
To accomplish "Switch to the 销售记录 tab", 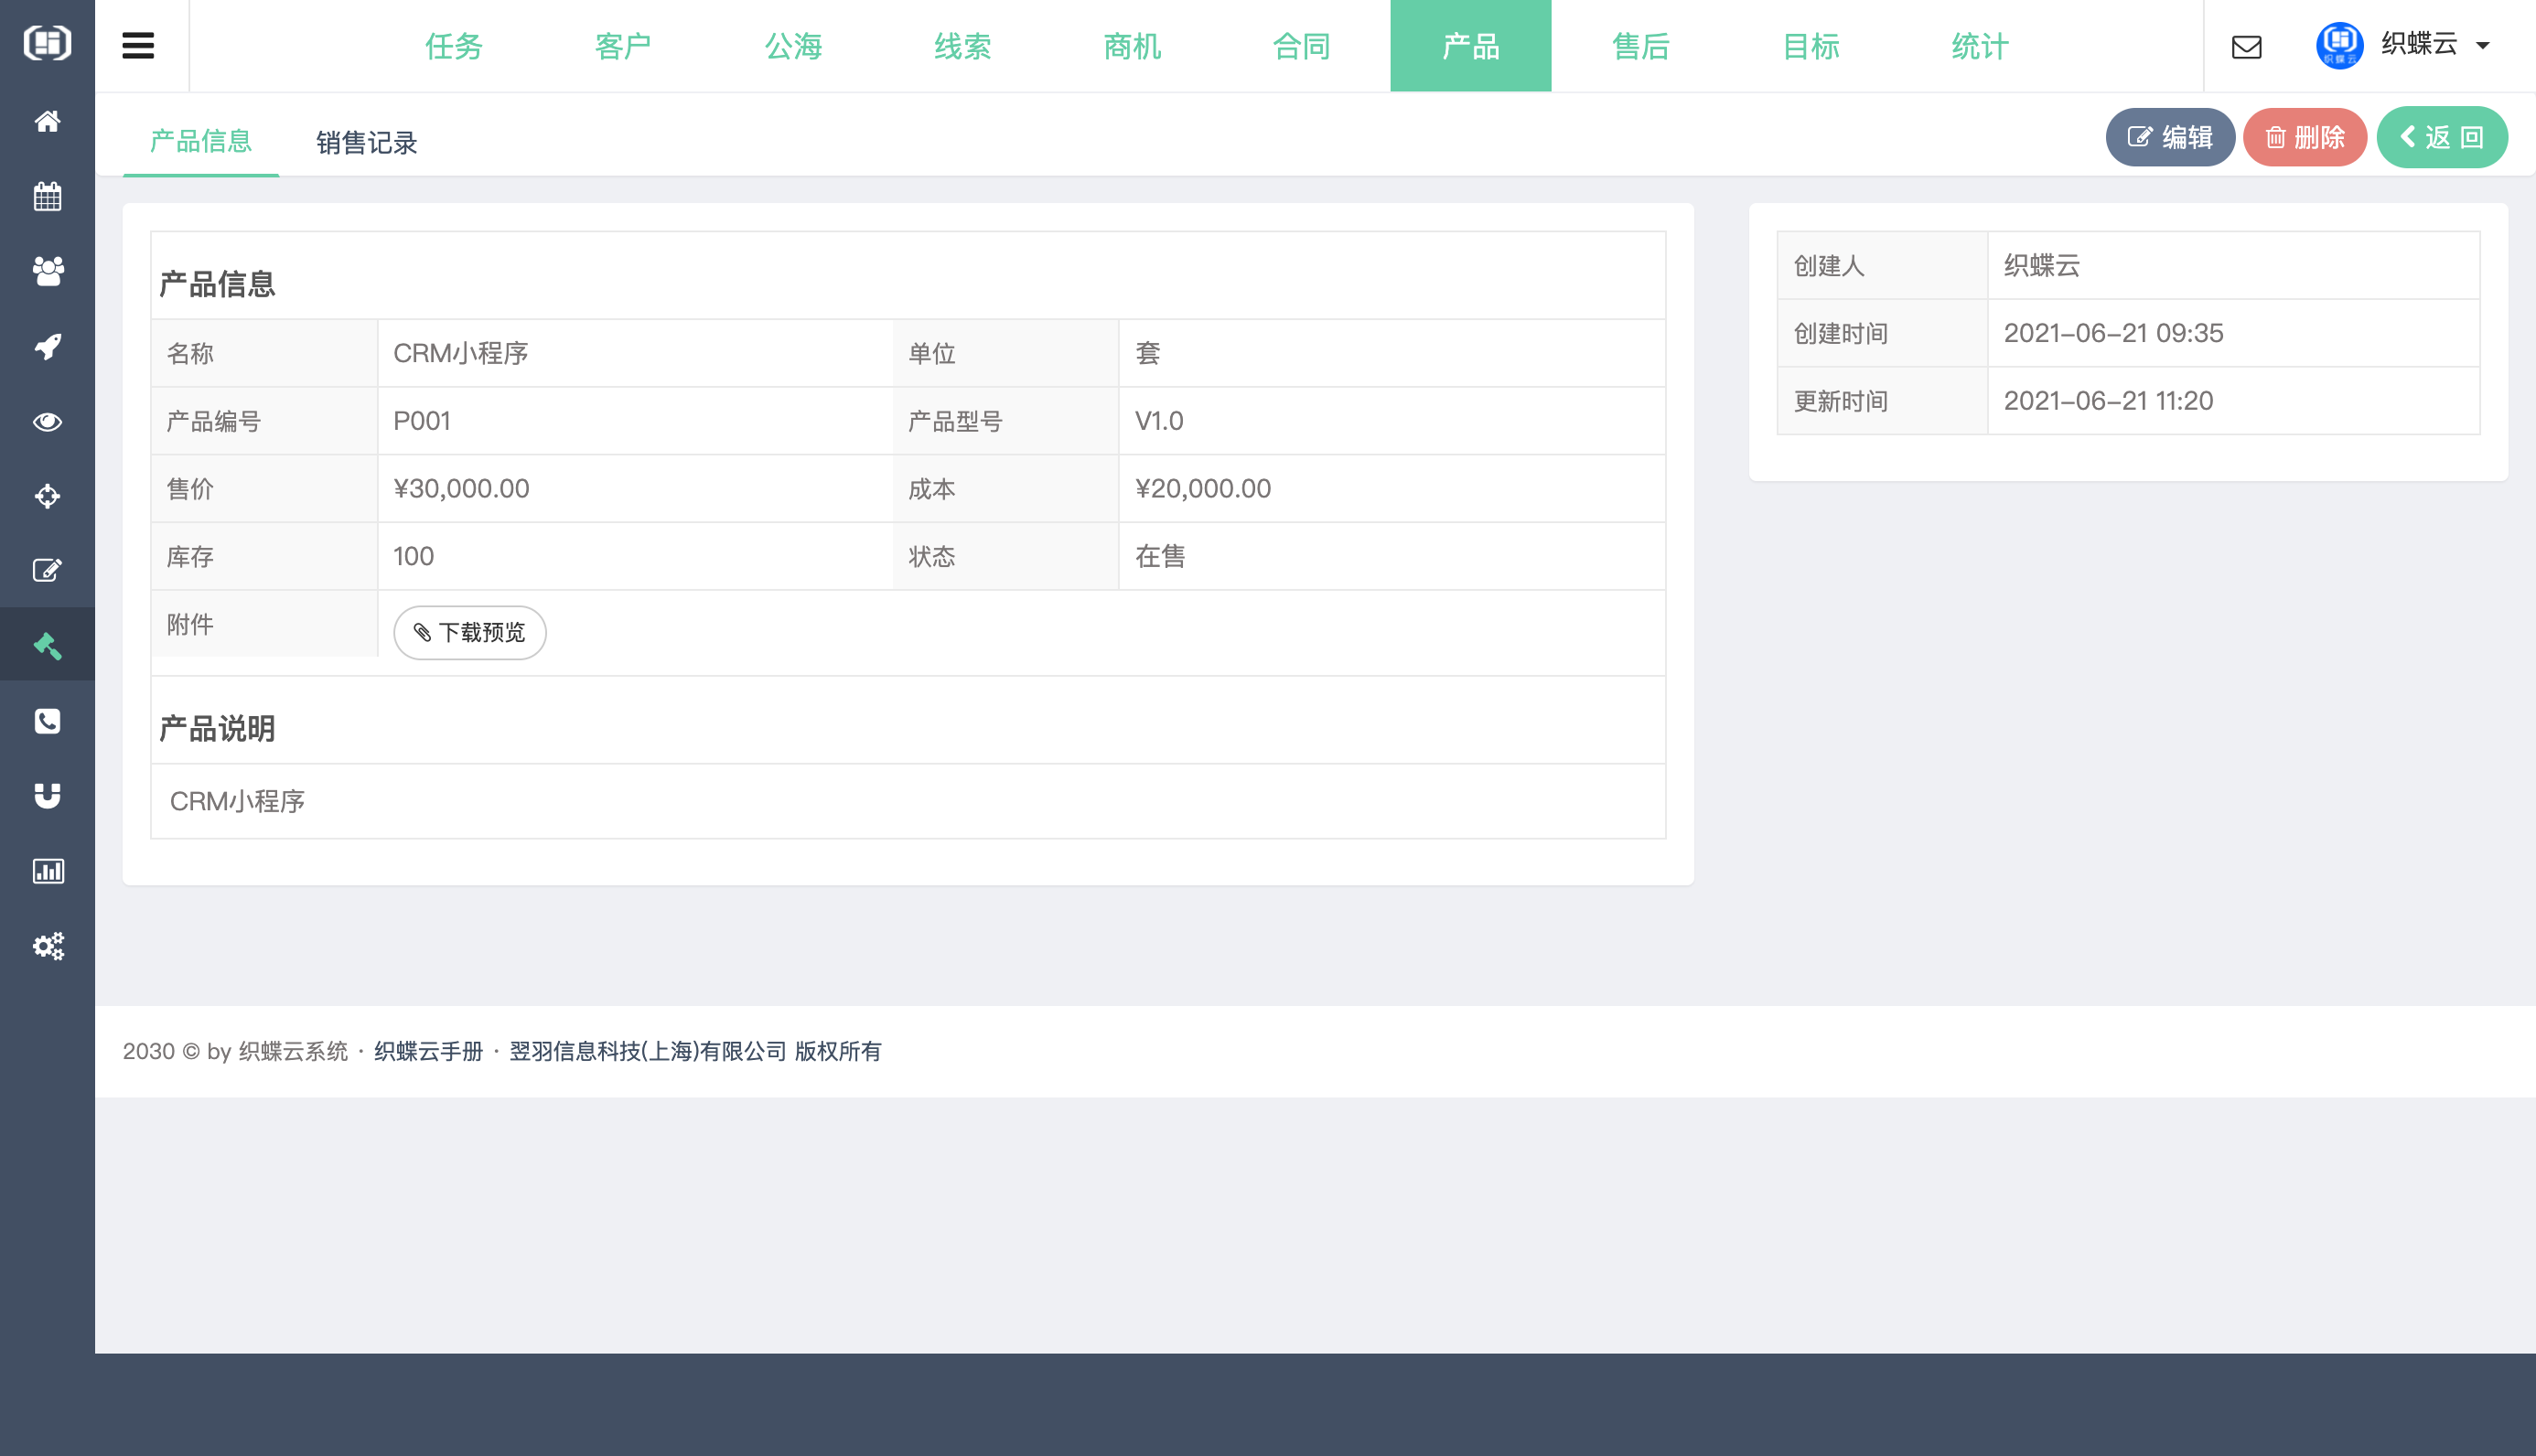I will click(x=366, y=141).
